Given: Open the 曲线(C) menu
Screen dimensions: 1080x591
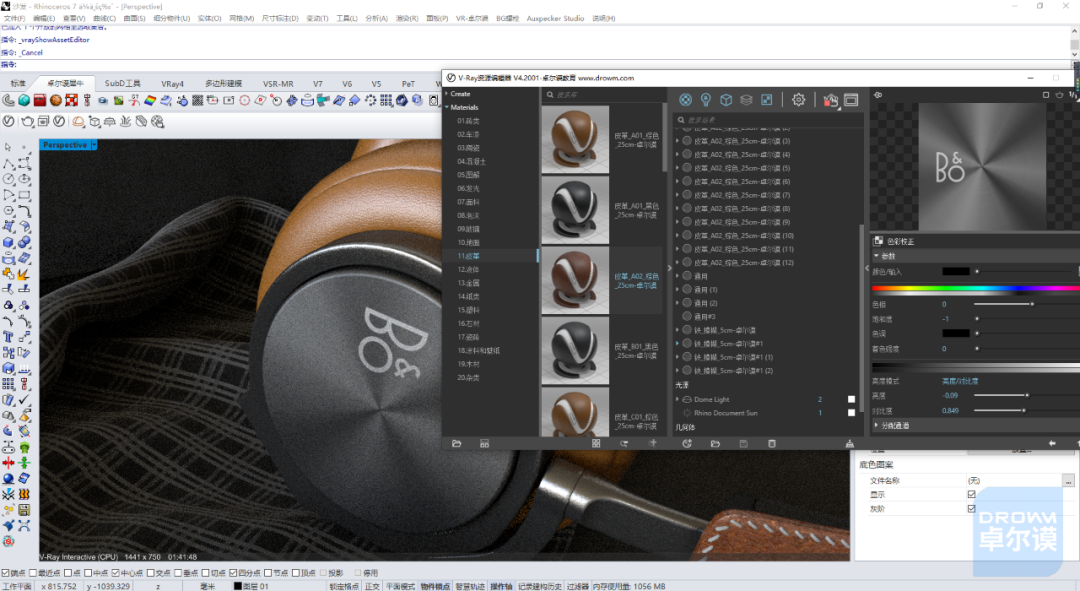Looking at the screenshot, I should click(104, 19).
